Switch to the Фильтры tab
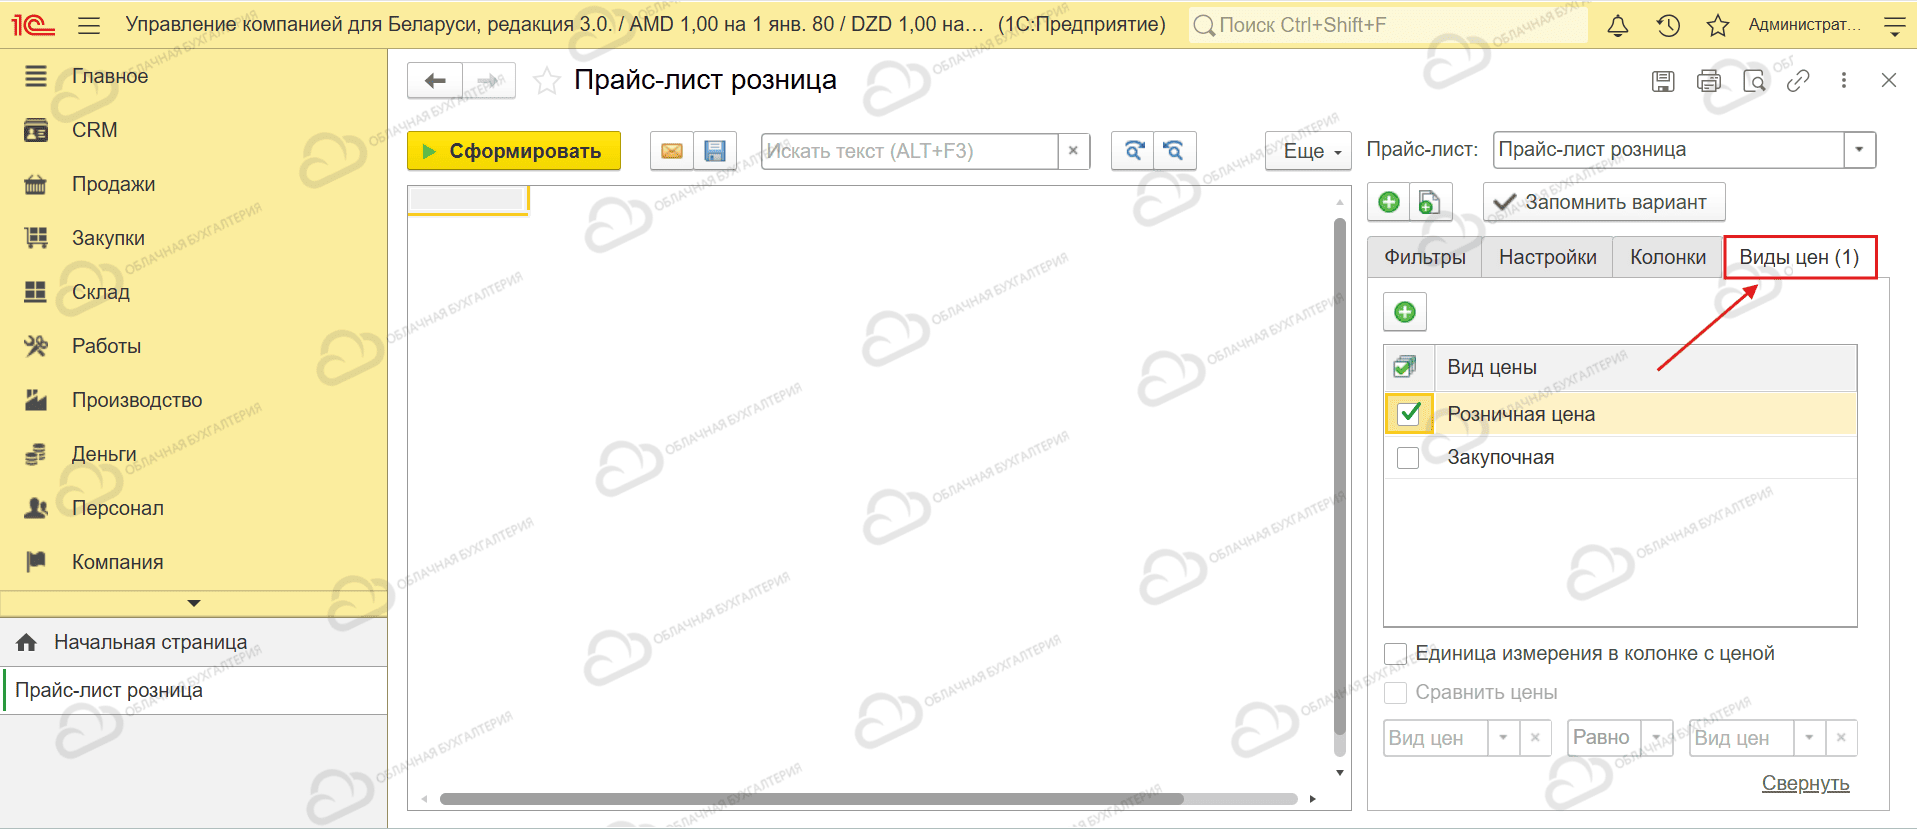 [x=1425, y=257]
